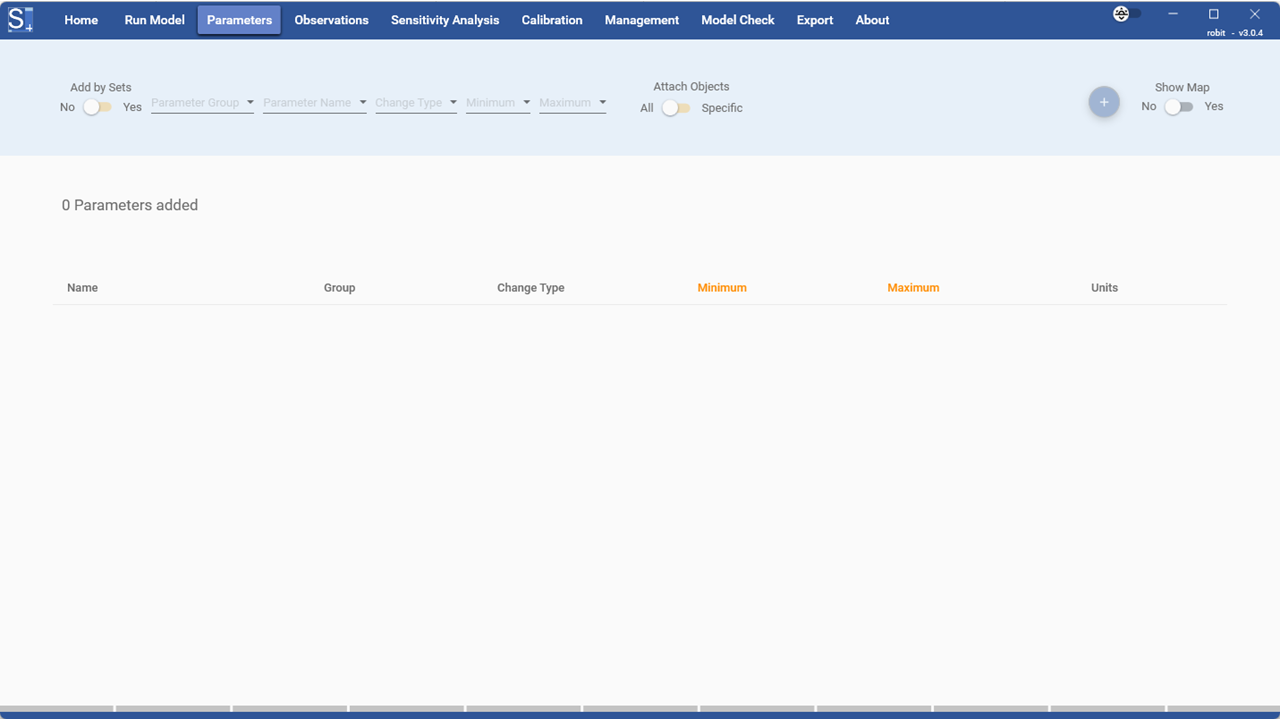Toggle the Add by Sets switch
Screen dimensions: 1280x720
[x=98, y=107]
